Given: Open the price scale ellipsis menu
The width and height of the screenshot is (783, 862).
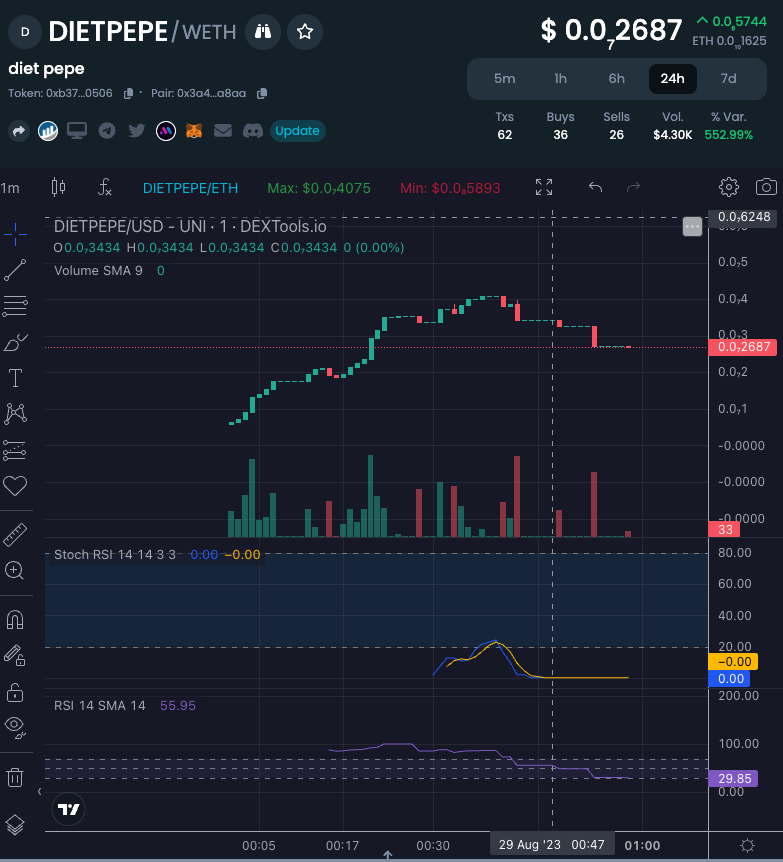Looking at the screenshot, I should coord(692,226).
